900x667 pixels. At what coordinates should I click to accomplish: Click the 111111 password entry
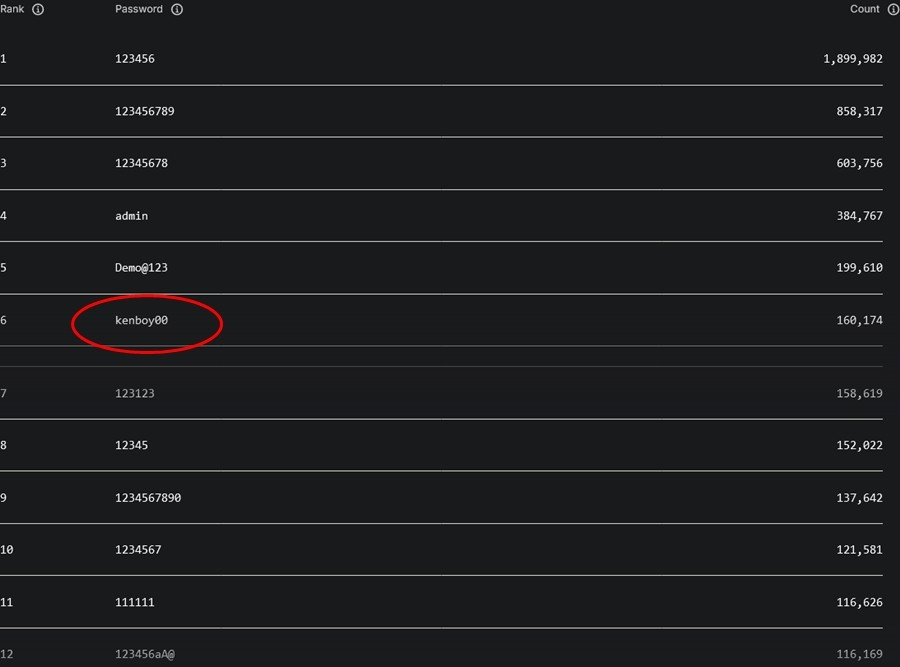pos(135,602)
